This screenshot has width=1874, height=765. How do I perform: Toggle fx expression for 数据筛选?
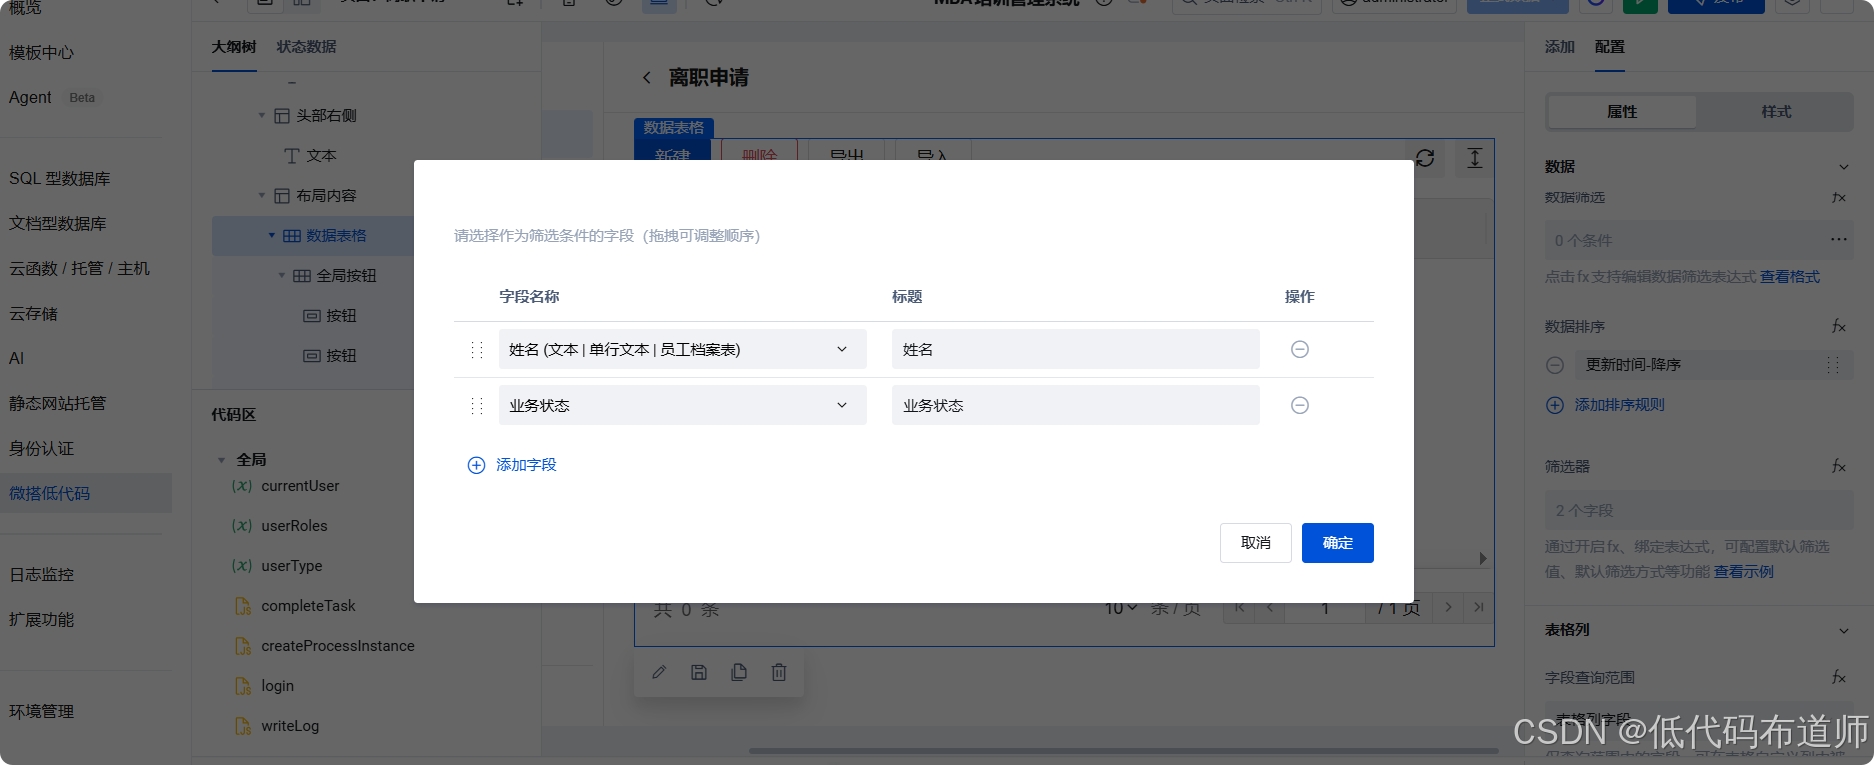(x=1838, y=198)
